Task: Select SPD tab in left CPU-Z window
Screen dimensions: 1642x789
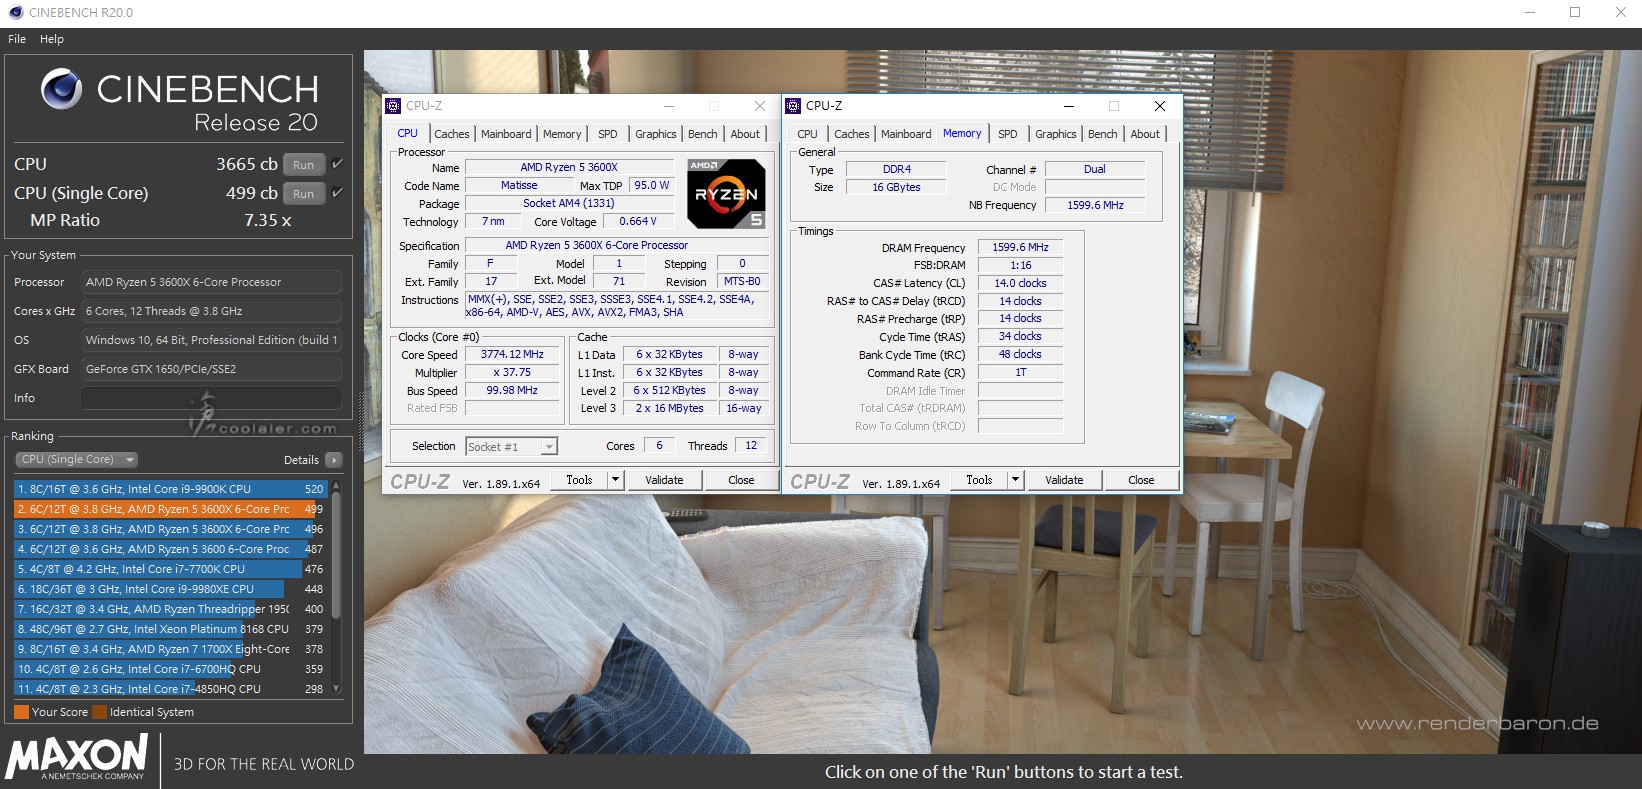Action: 608,134
